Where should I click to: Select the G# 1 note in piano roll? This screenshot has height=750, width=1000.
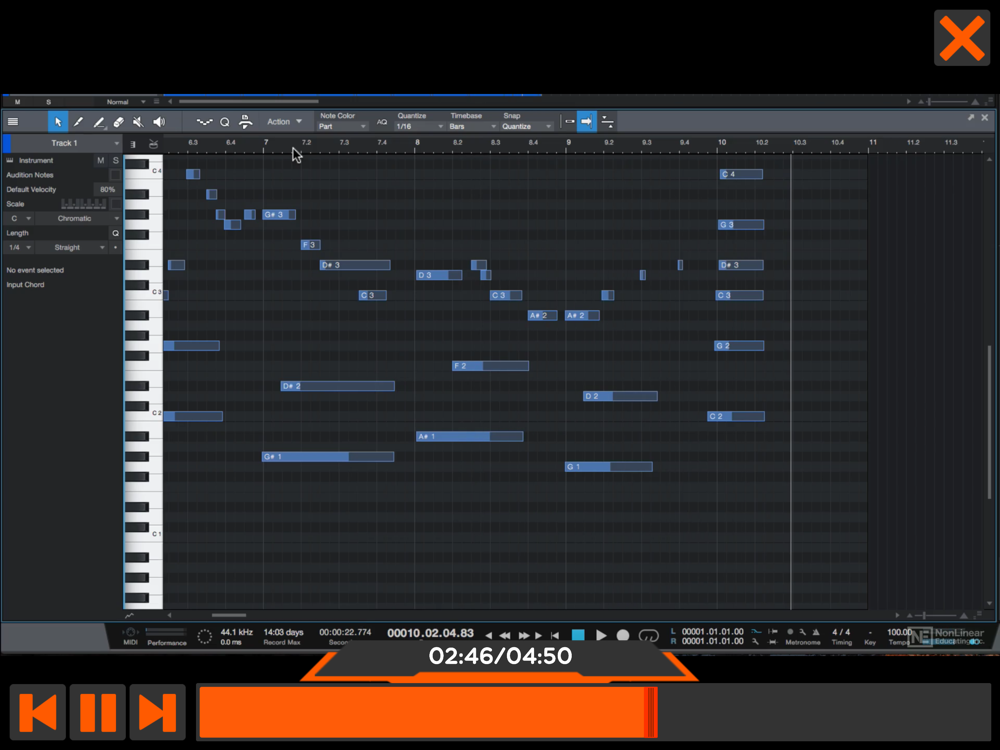328,457
